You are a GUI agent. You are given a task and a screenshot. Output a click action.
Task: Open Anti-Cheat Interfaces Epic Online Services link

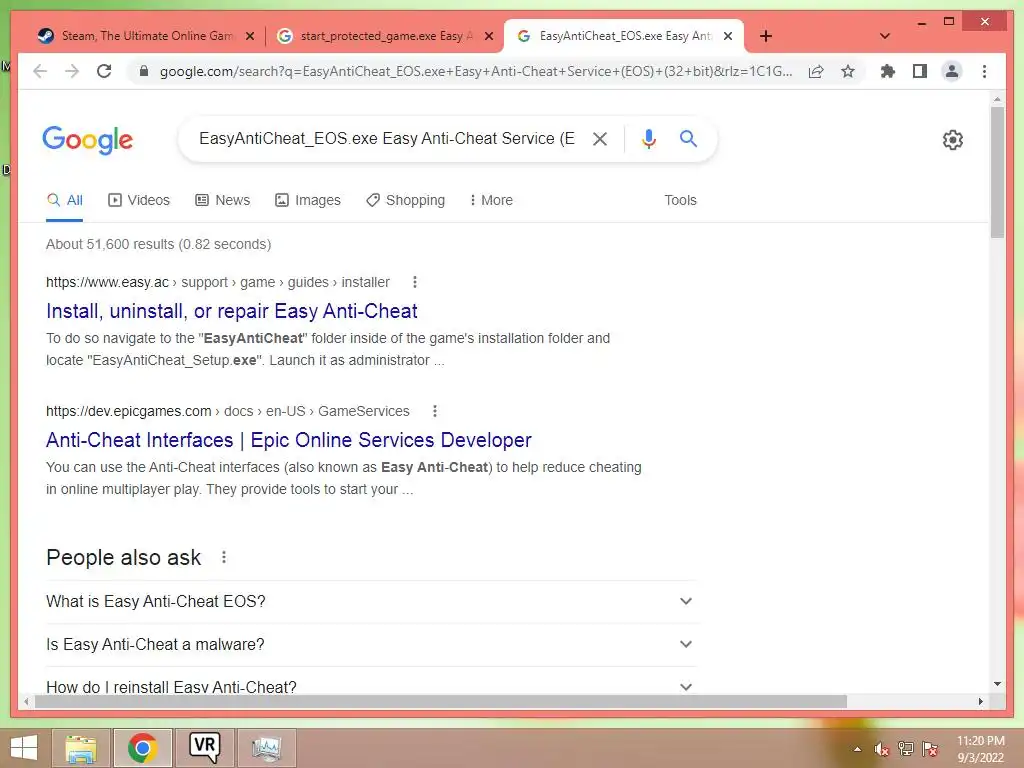point(289,440)
